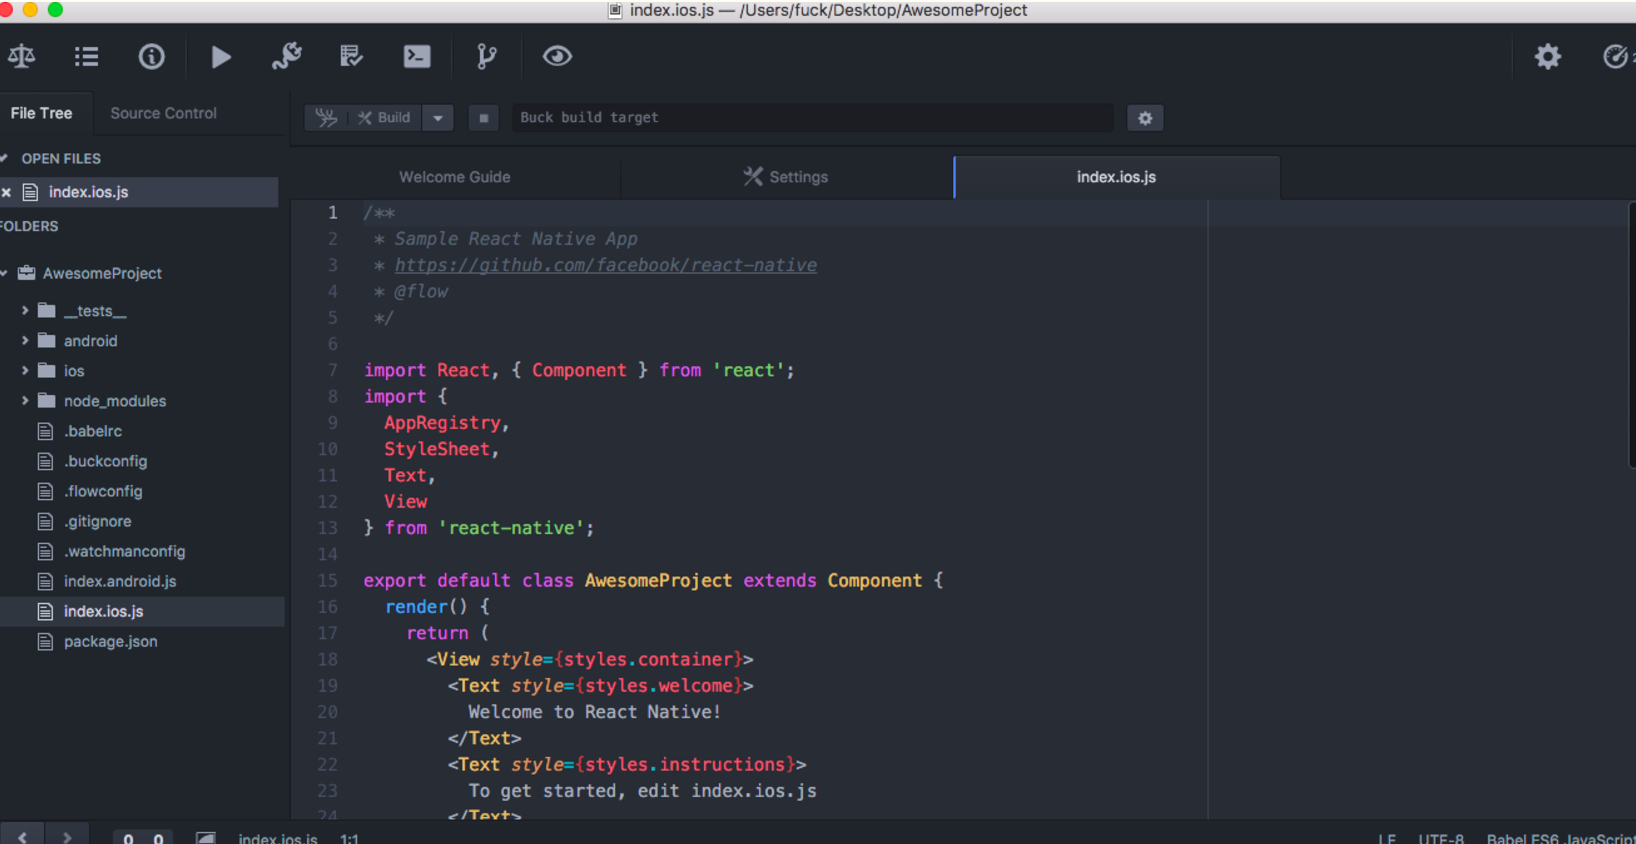Click the status bar forward arrow
The height and width of the screenshot is (844, 1636).
67,837
